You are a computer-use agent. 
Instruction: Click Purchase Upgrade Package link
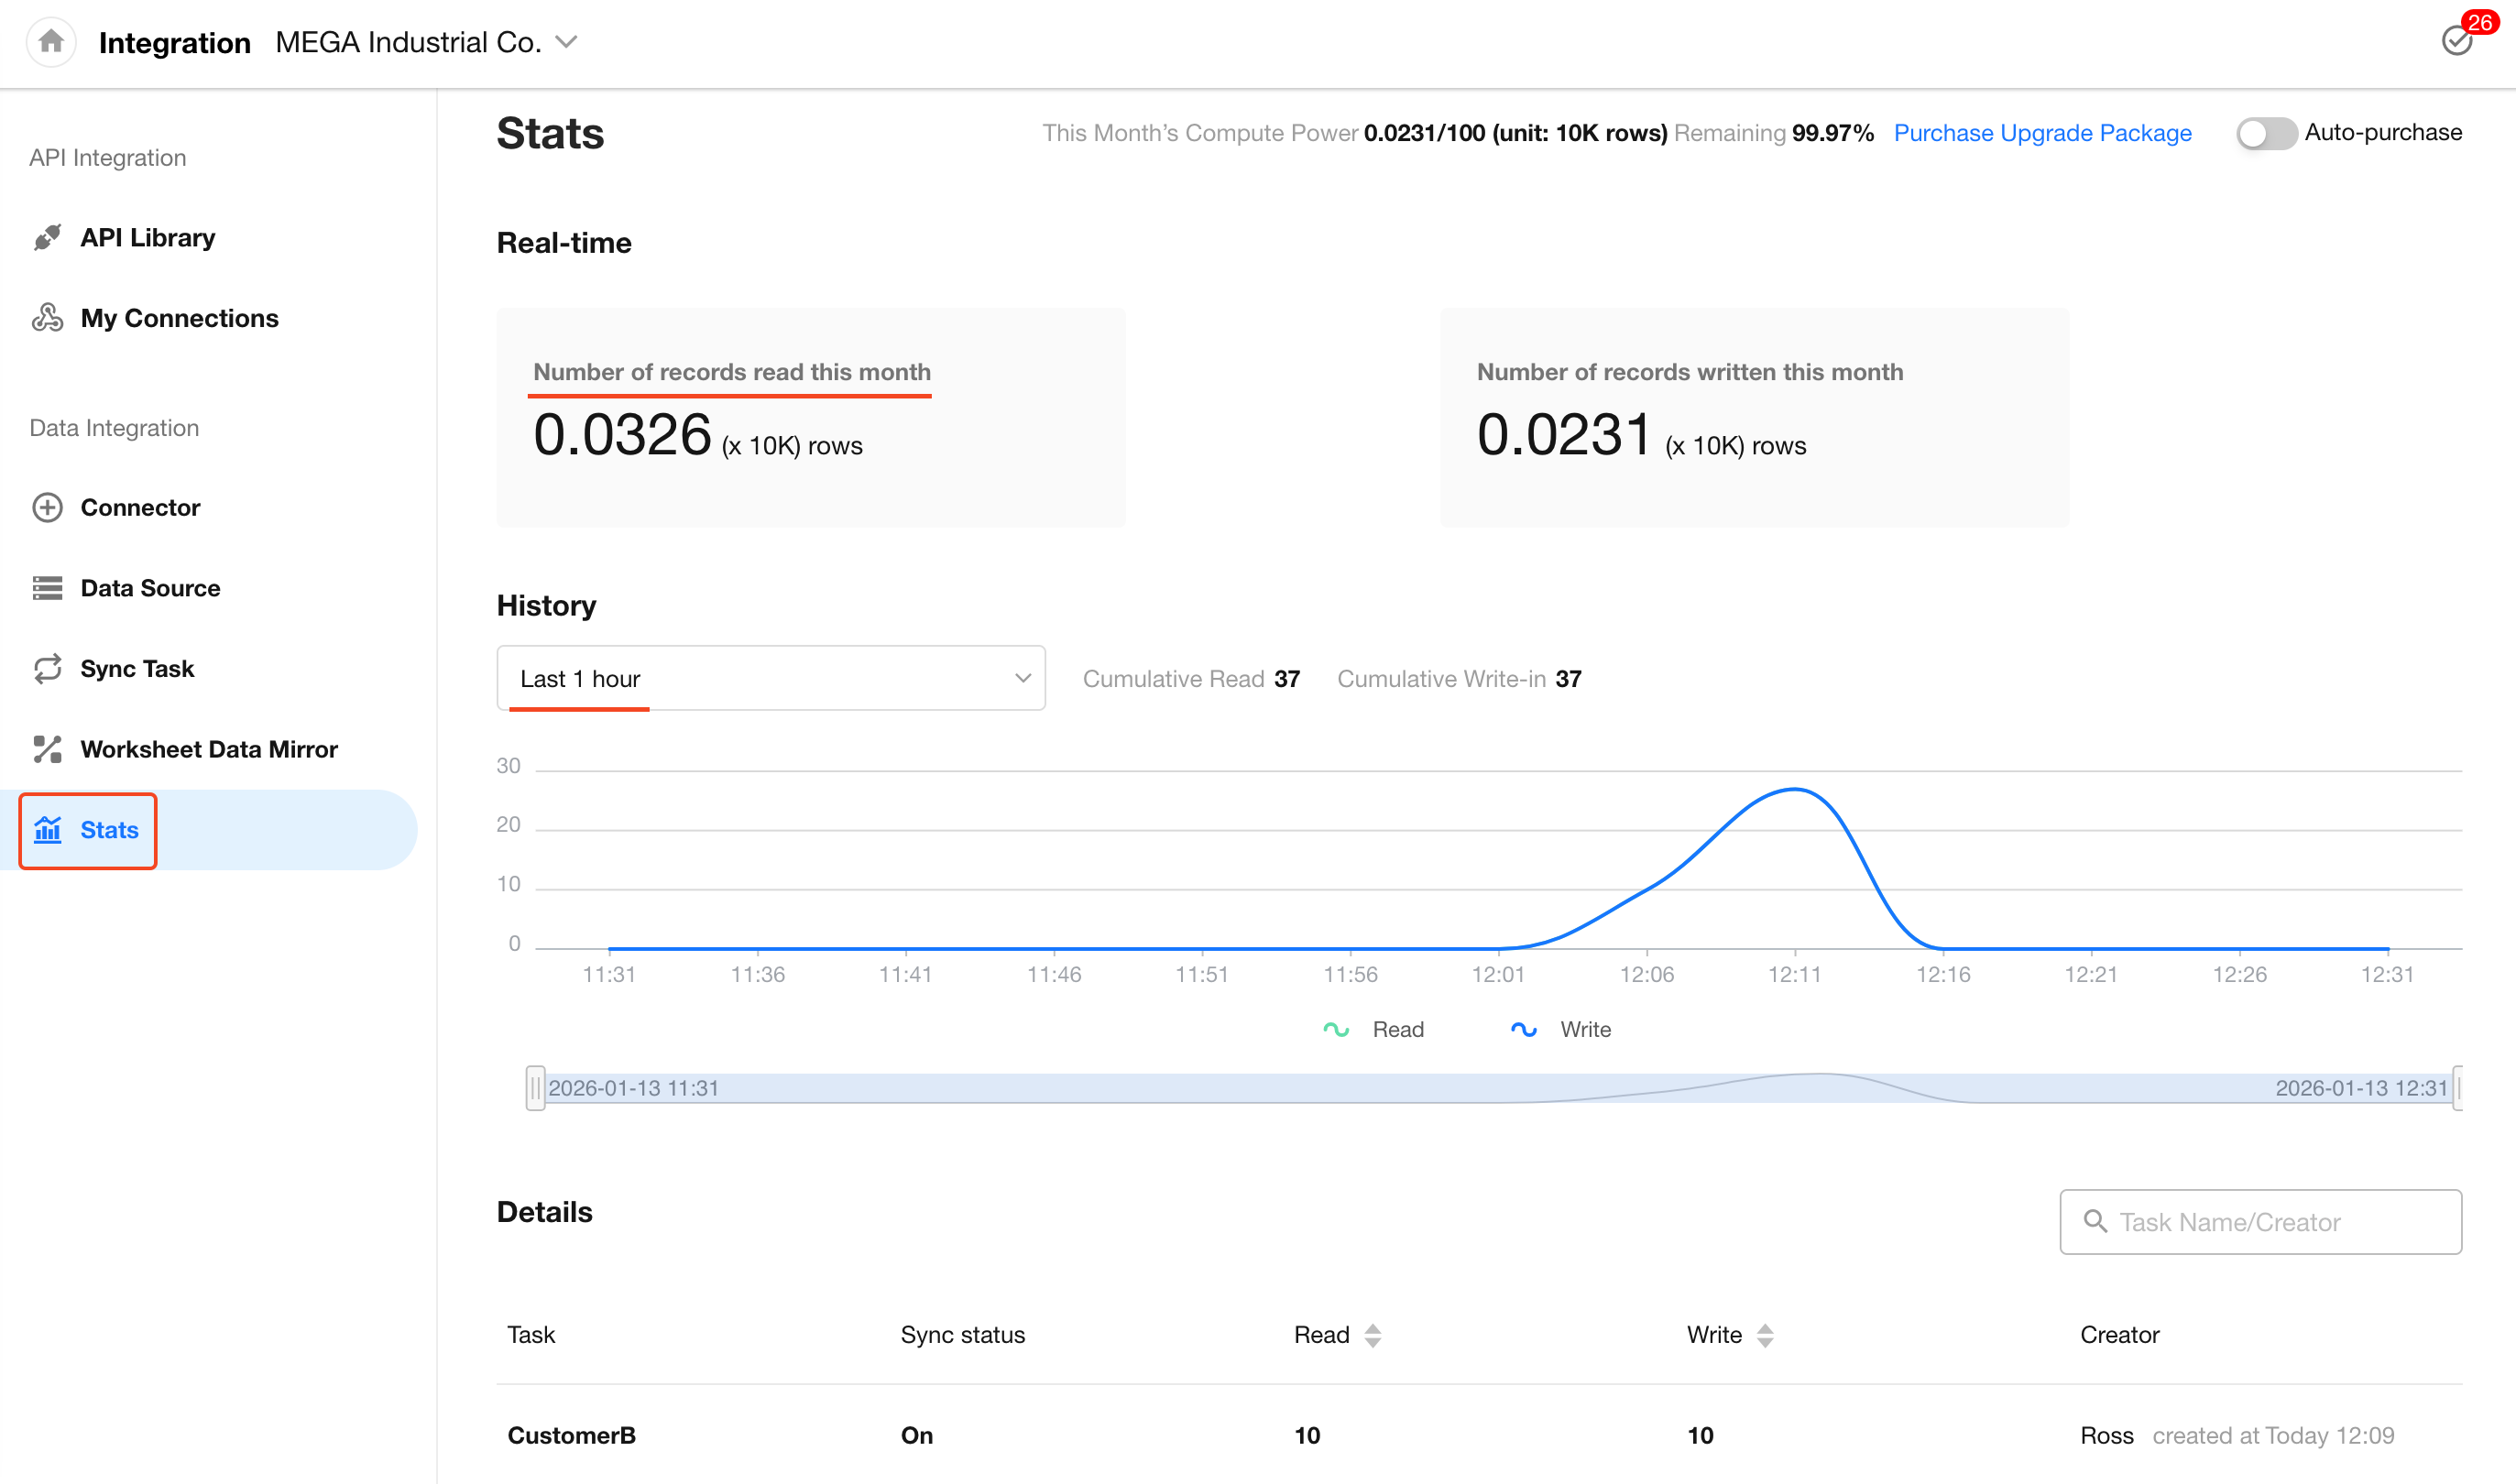click(x=2042, y=133)
